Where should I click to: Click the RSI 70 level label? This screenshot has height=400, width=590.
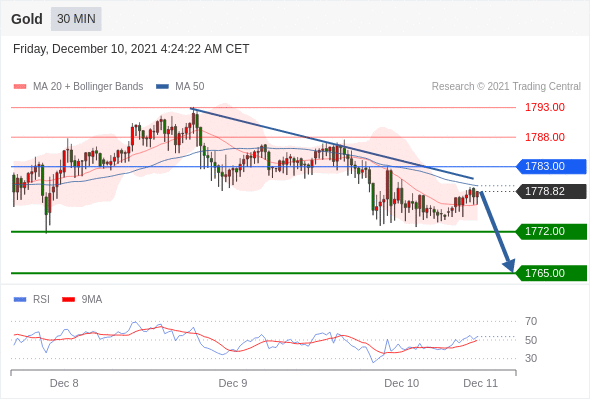[531, 322]
